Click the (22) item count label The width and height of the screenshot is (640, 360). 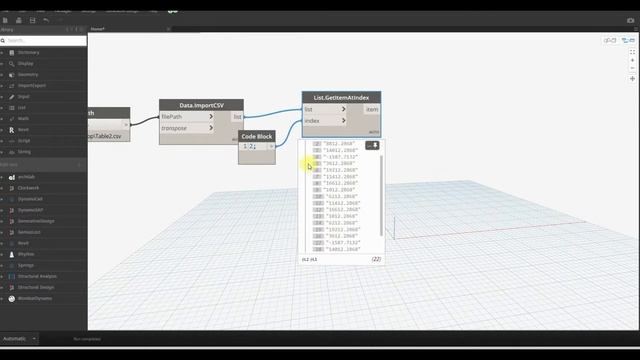tap(376, 259)
